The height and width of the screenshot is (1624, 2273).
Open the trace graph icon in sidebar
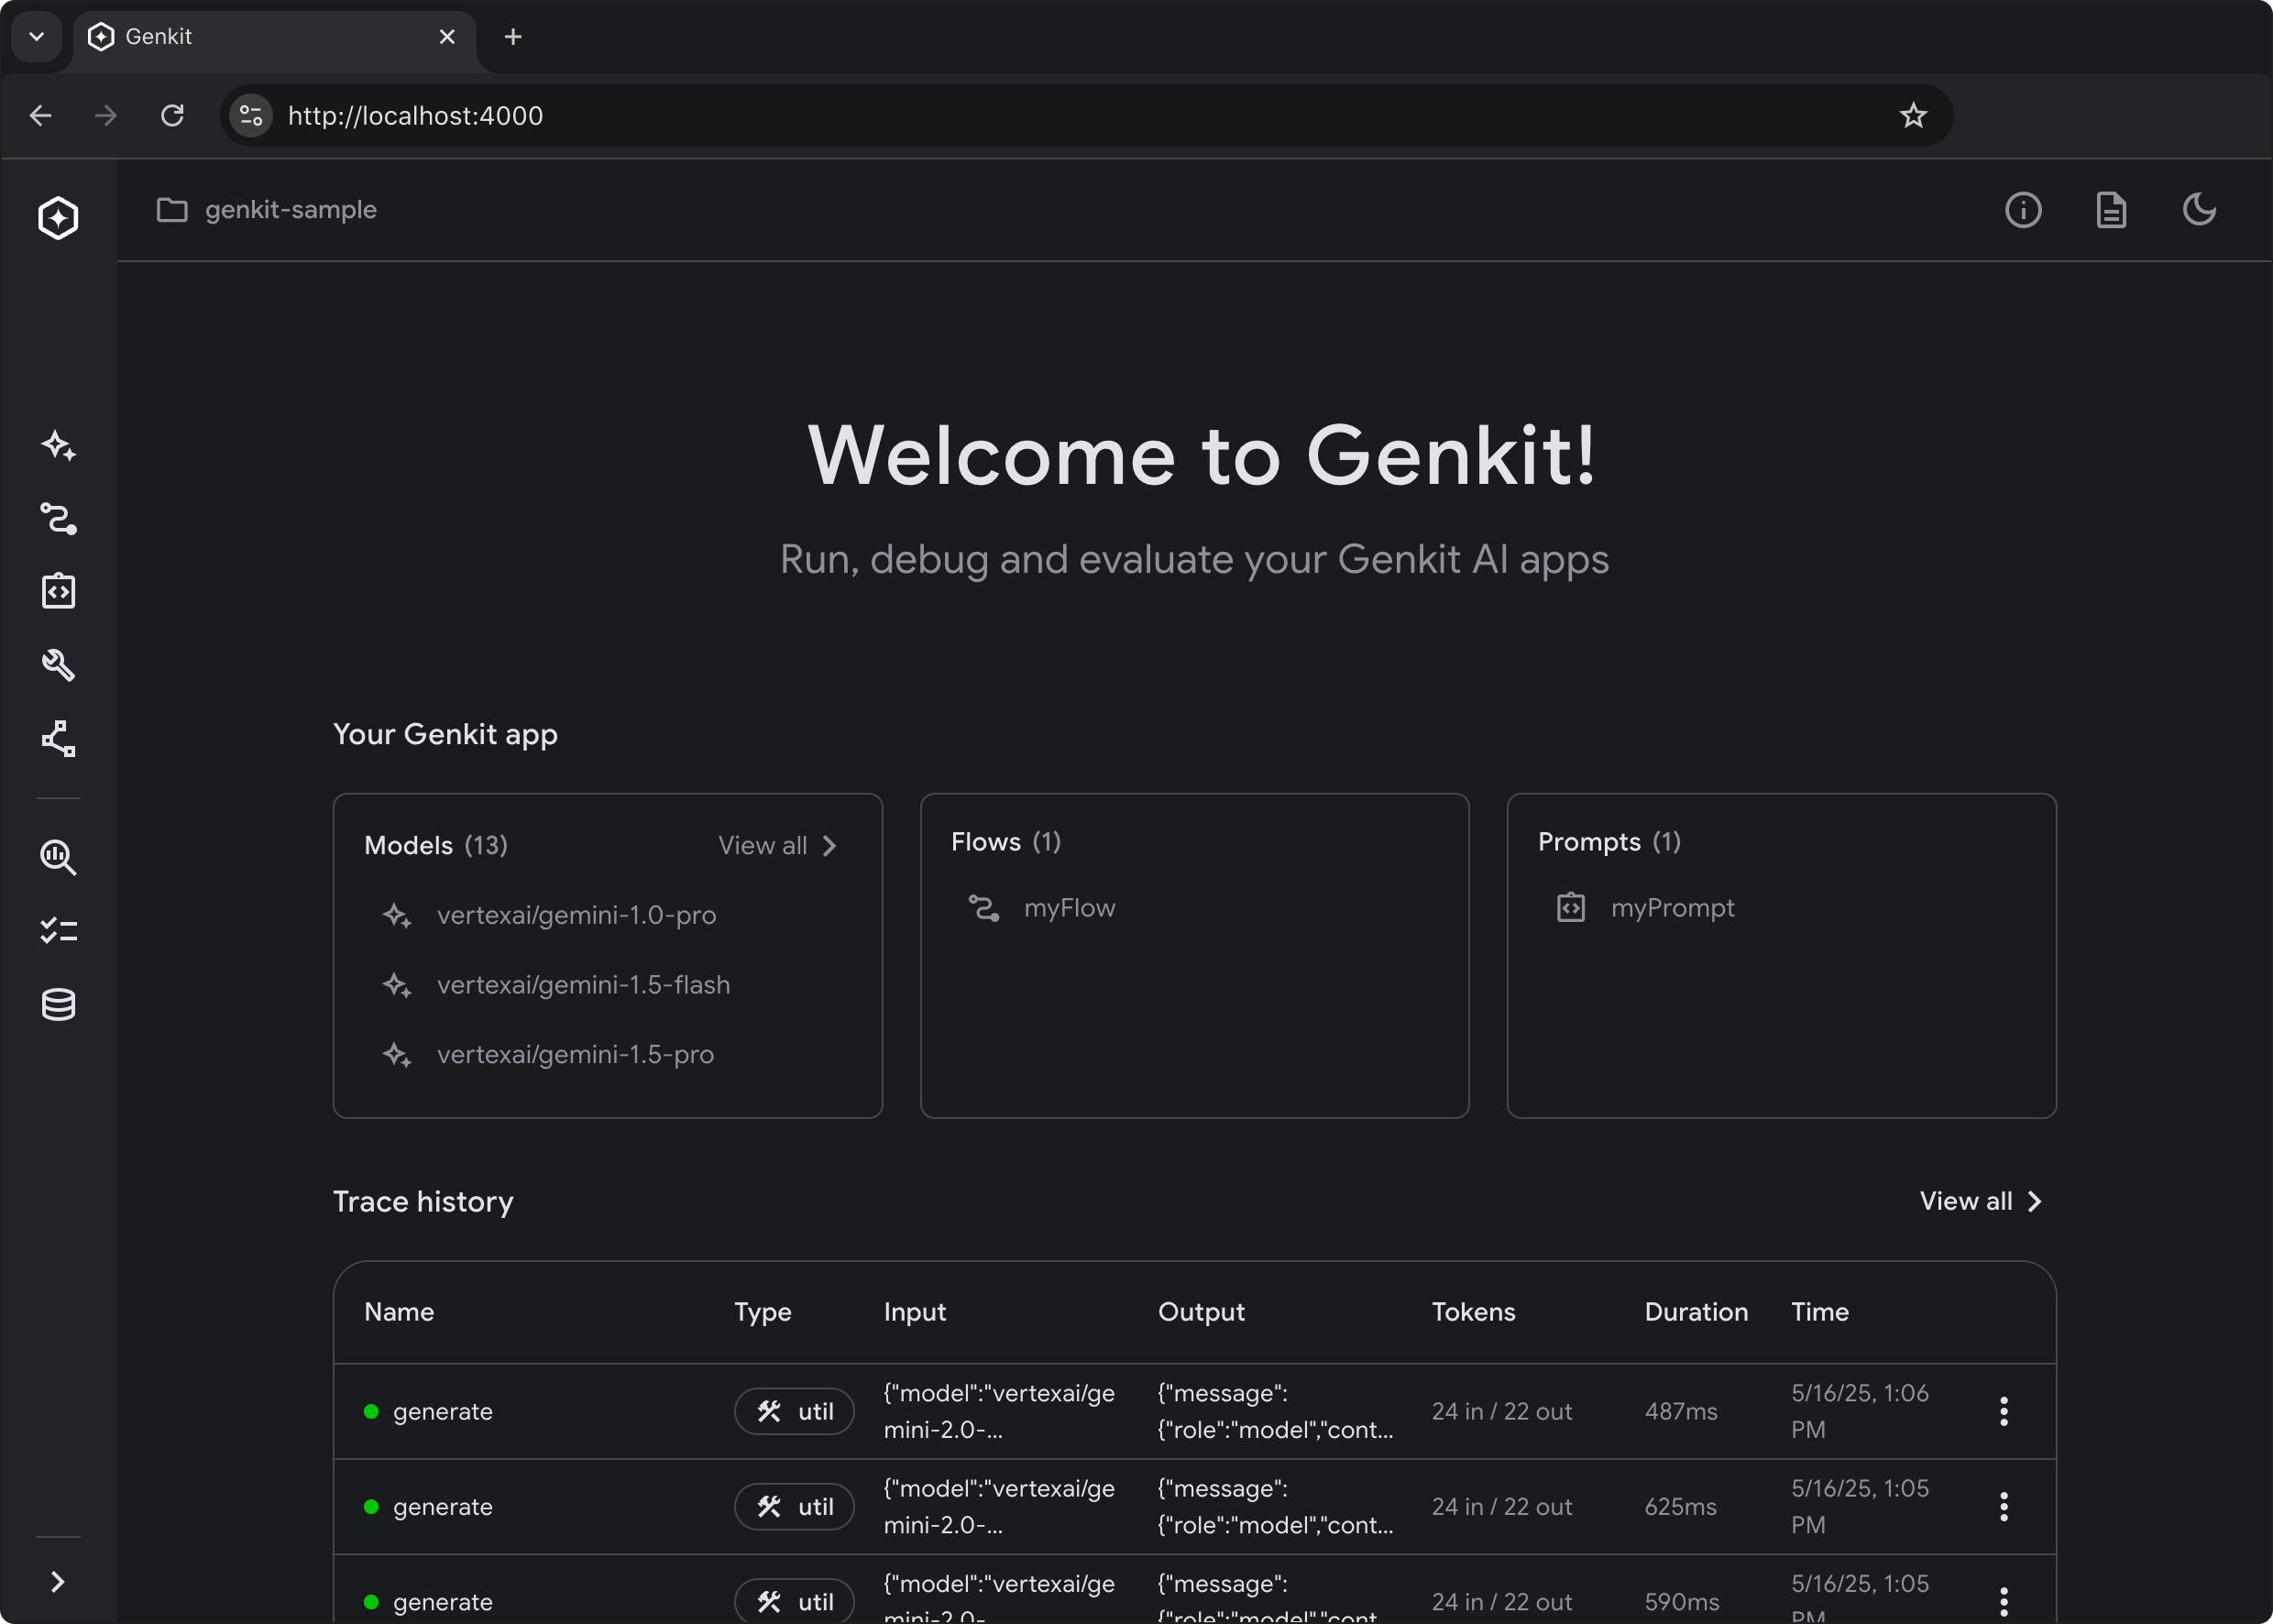[58, 739]
